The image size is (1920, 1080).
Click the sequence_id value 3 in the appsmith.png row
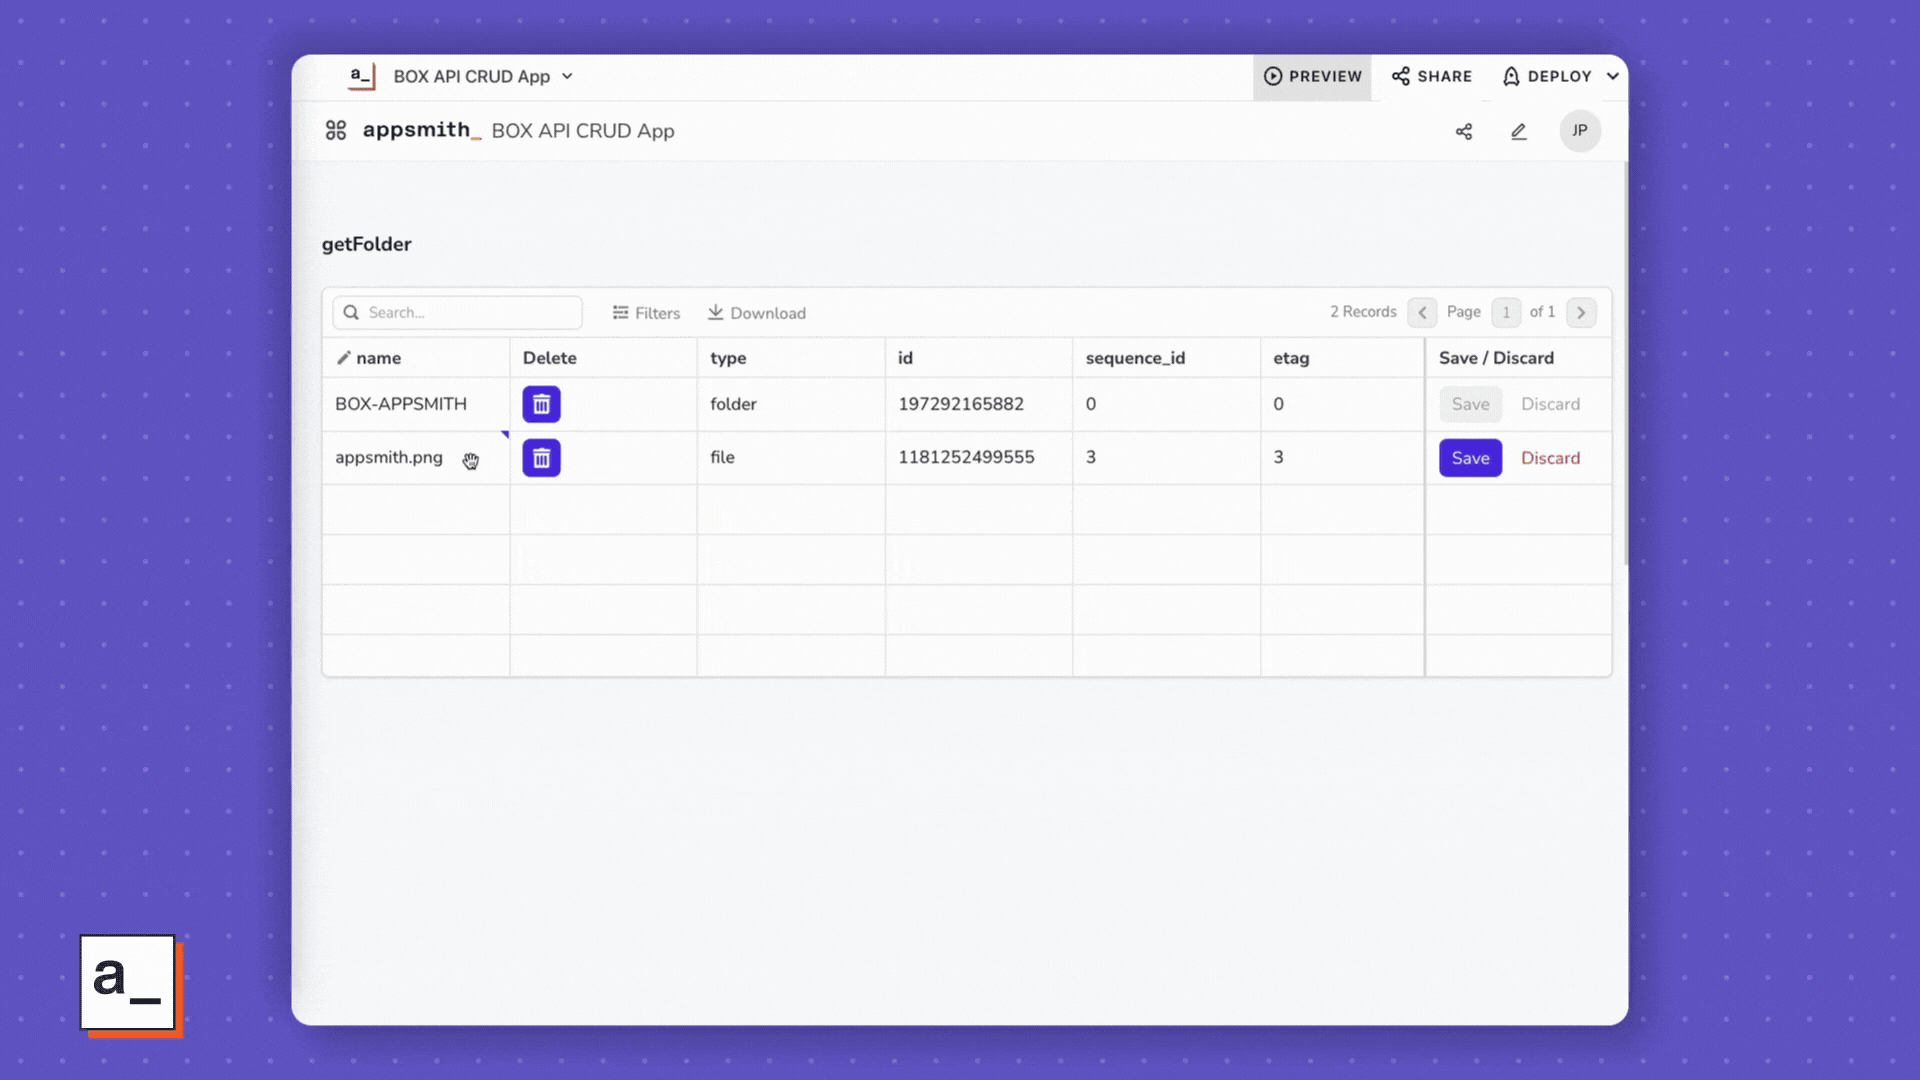[1090, 457]
